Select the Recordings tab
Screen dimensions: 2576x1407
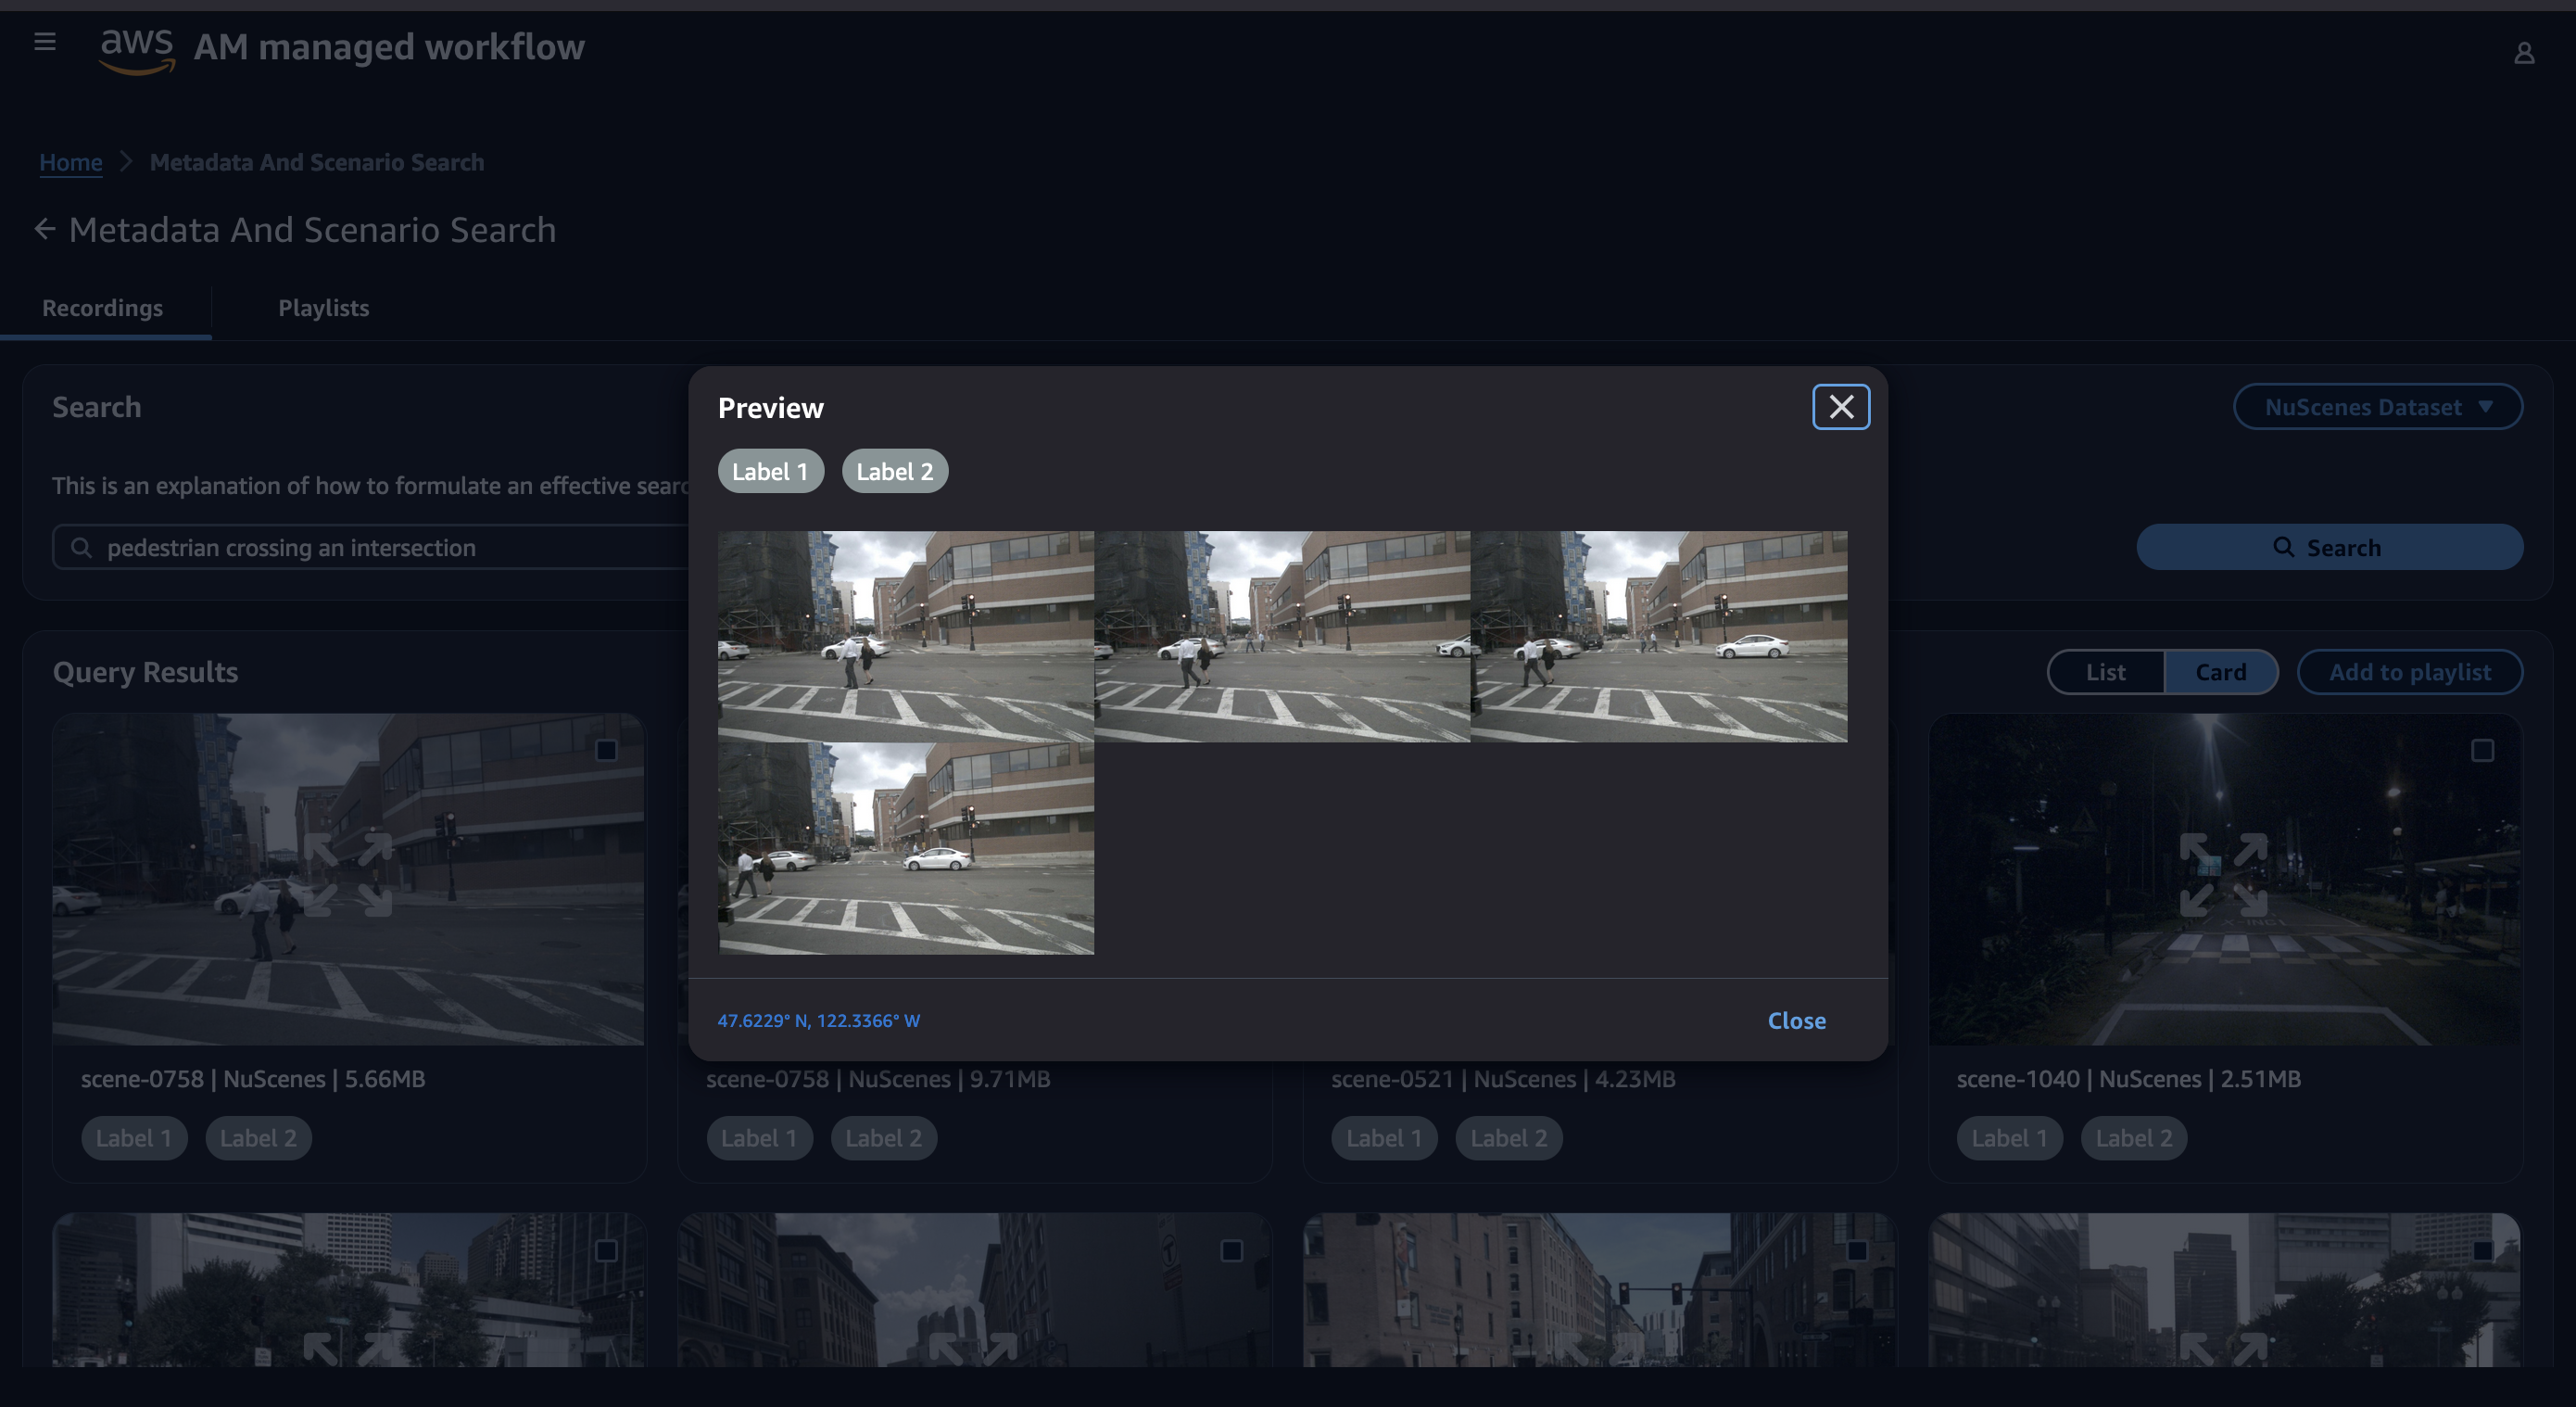click(x=102, y=308)
